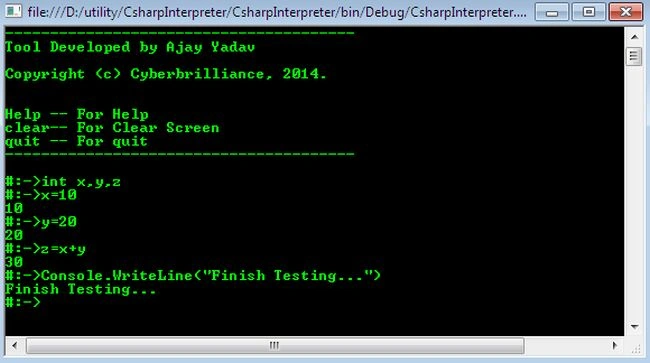Click the output value '30'

[x=14, y=262]
